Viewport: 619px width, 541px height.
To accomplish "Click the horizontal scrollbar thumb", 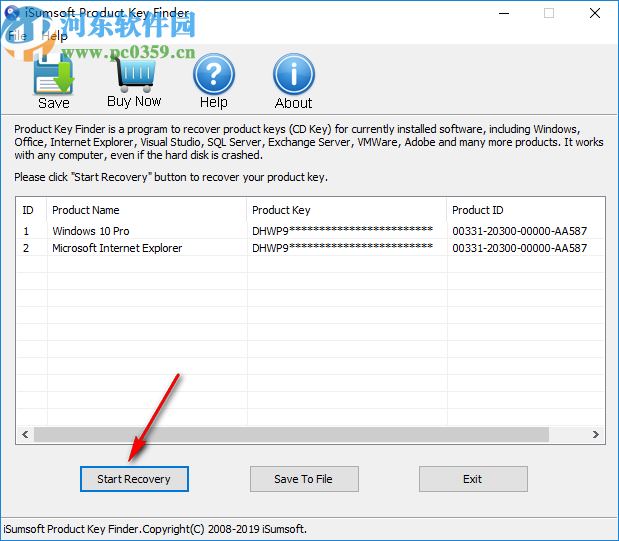I will 291,434.
